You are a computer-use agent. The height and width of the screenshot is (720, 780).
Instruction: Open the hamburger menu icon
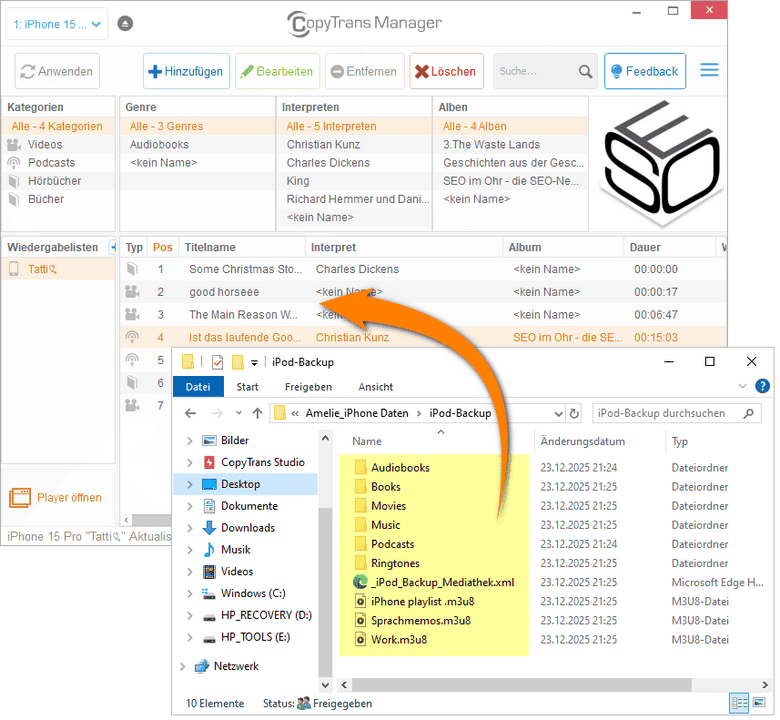(709, 71)
